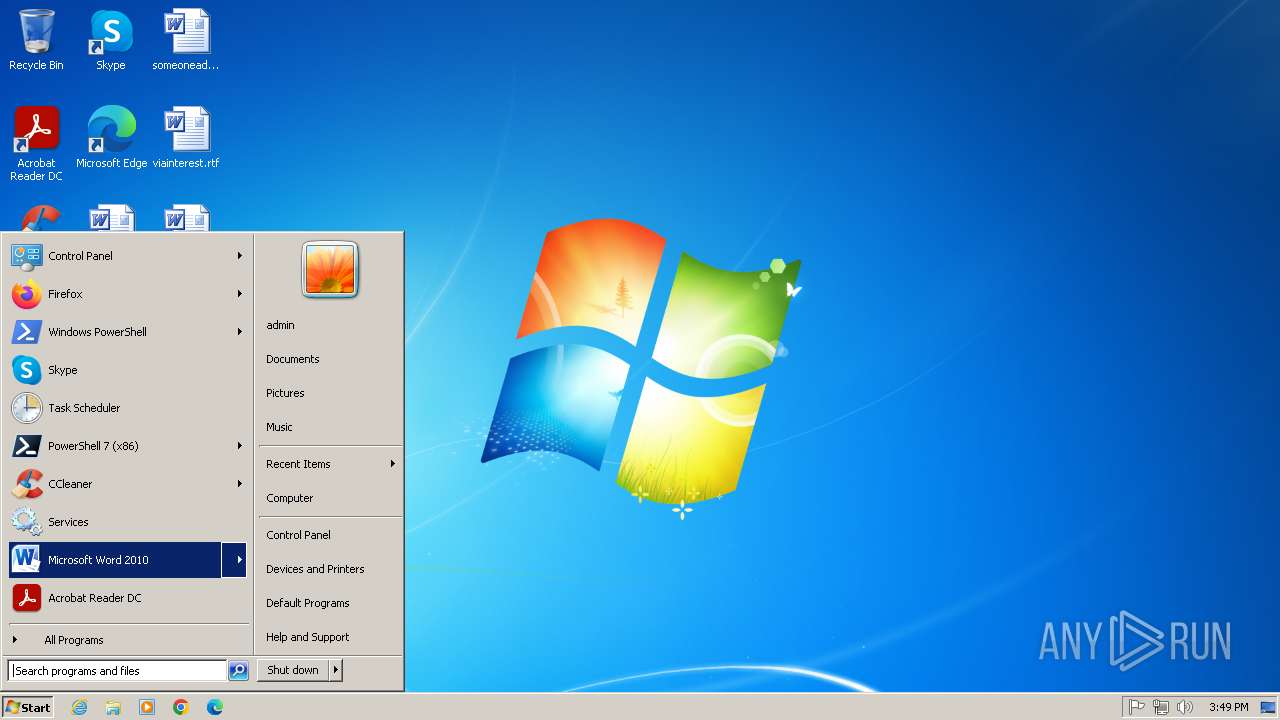The width and height of the screenshot is (1280, 720).
Task: Open the Shut down options arrow
Action: [x=336, y=670]
